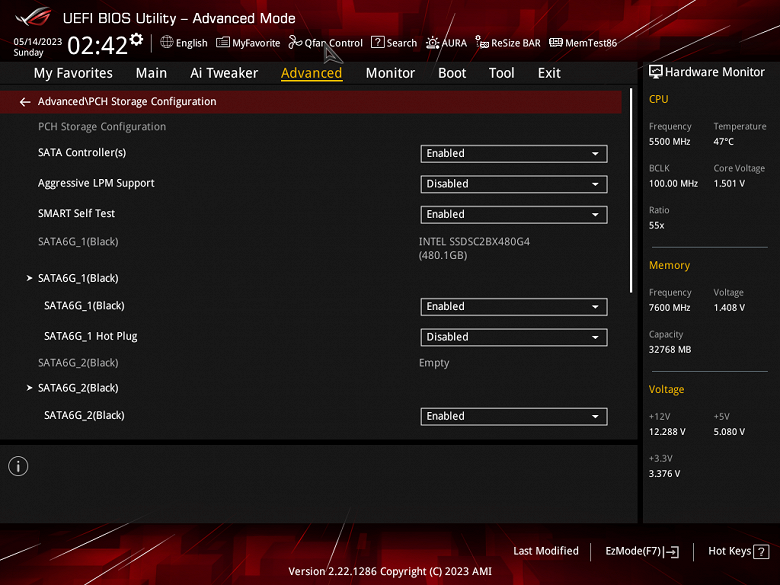Switch to My Favorites tab
This screenshot has height=585, width=780.
[73, 73]
